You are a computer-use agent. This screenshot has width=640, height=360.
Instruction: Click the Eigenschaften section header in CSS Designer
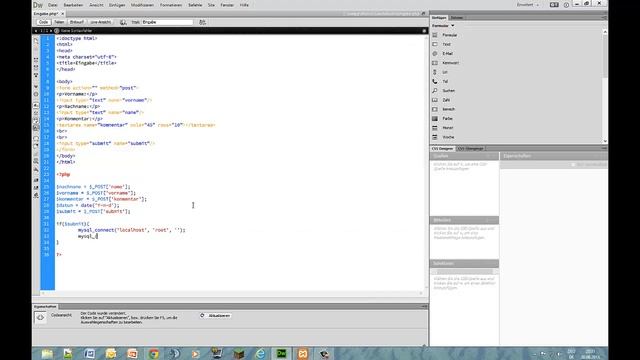tap(553, 156)
